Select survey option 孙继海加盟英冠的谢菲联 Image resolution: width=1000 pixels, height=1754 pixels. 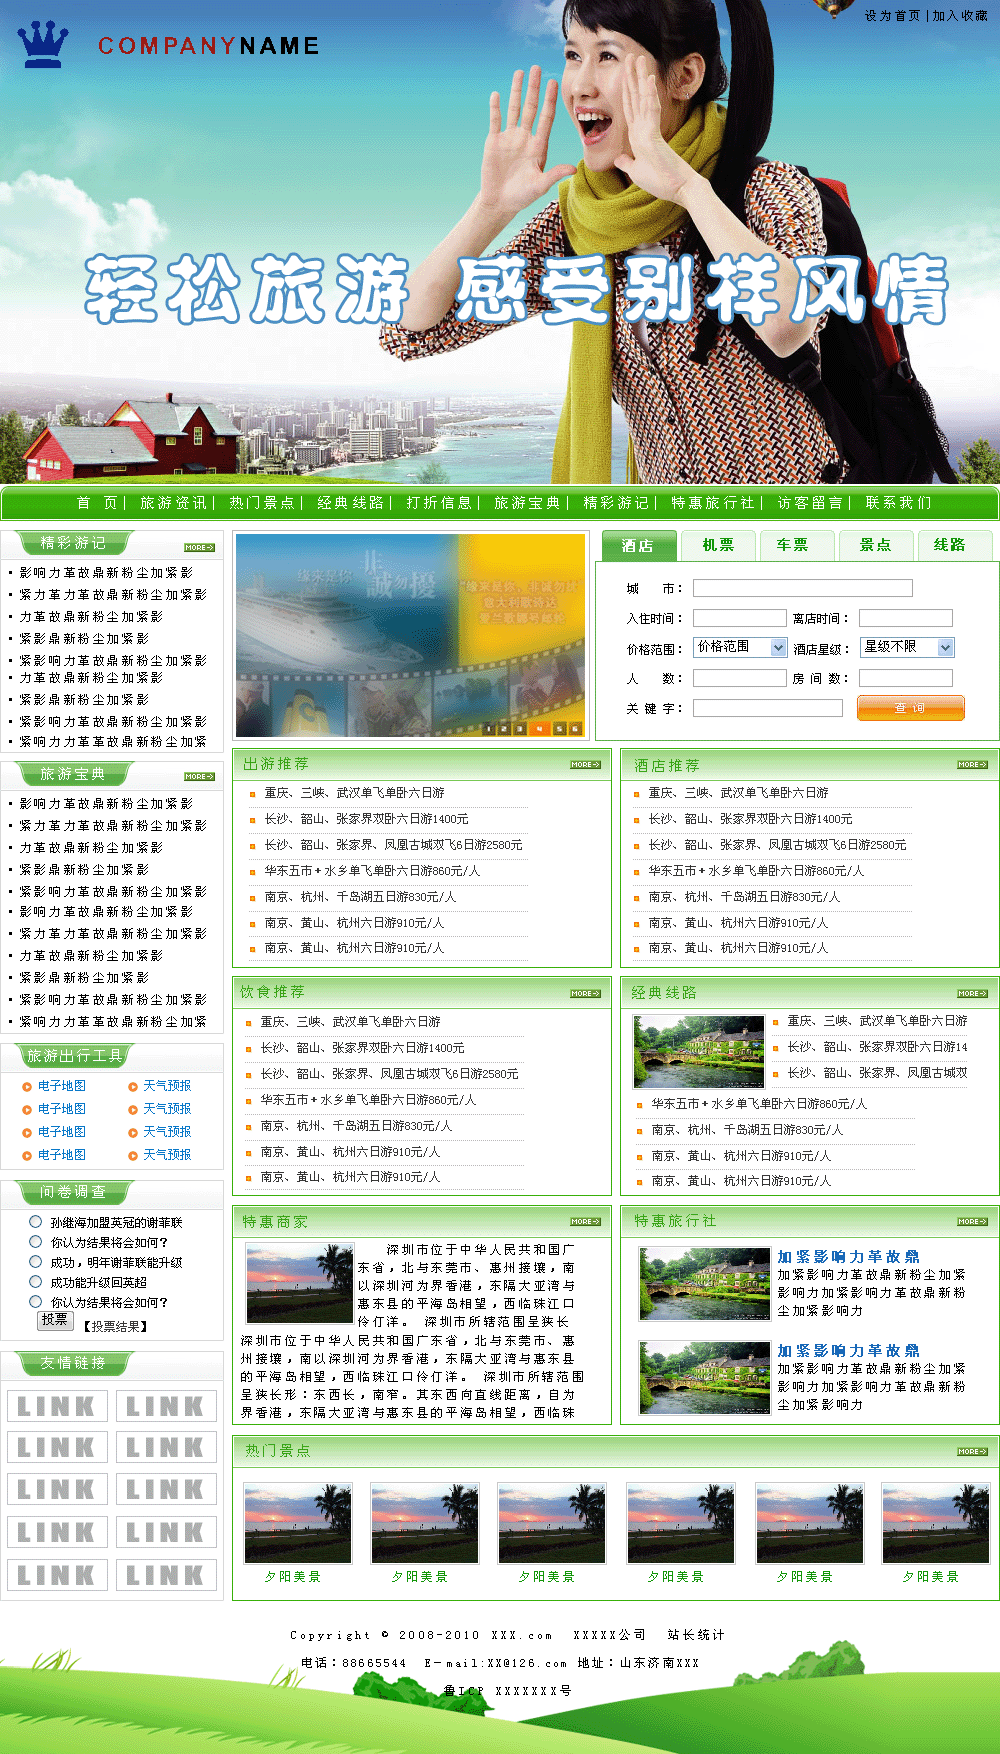coord(36,1222)
